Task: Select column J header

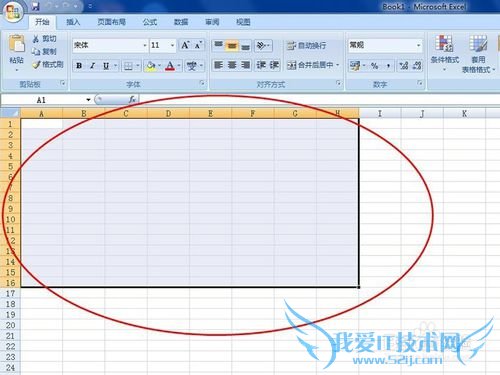Action: tap(422, 114)
